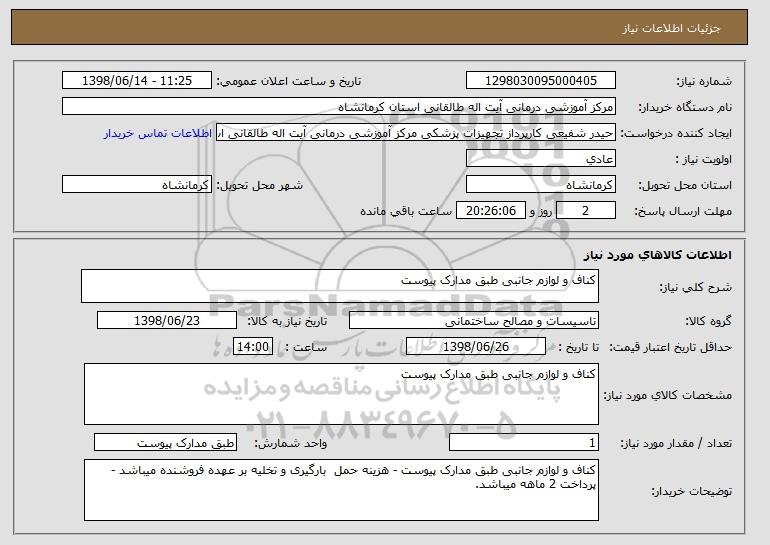
Task: Click the price validity date 1398/06/26
Action: click(476, 347)
